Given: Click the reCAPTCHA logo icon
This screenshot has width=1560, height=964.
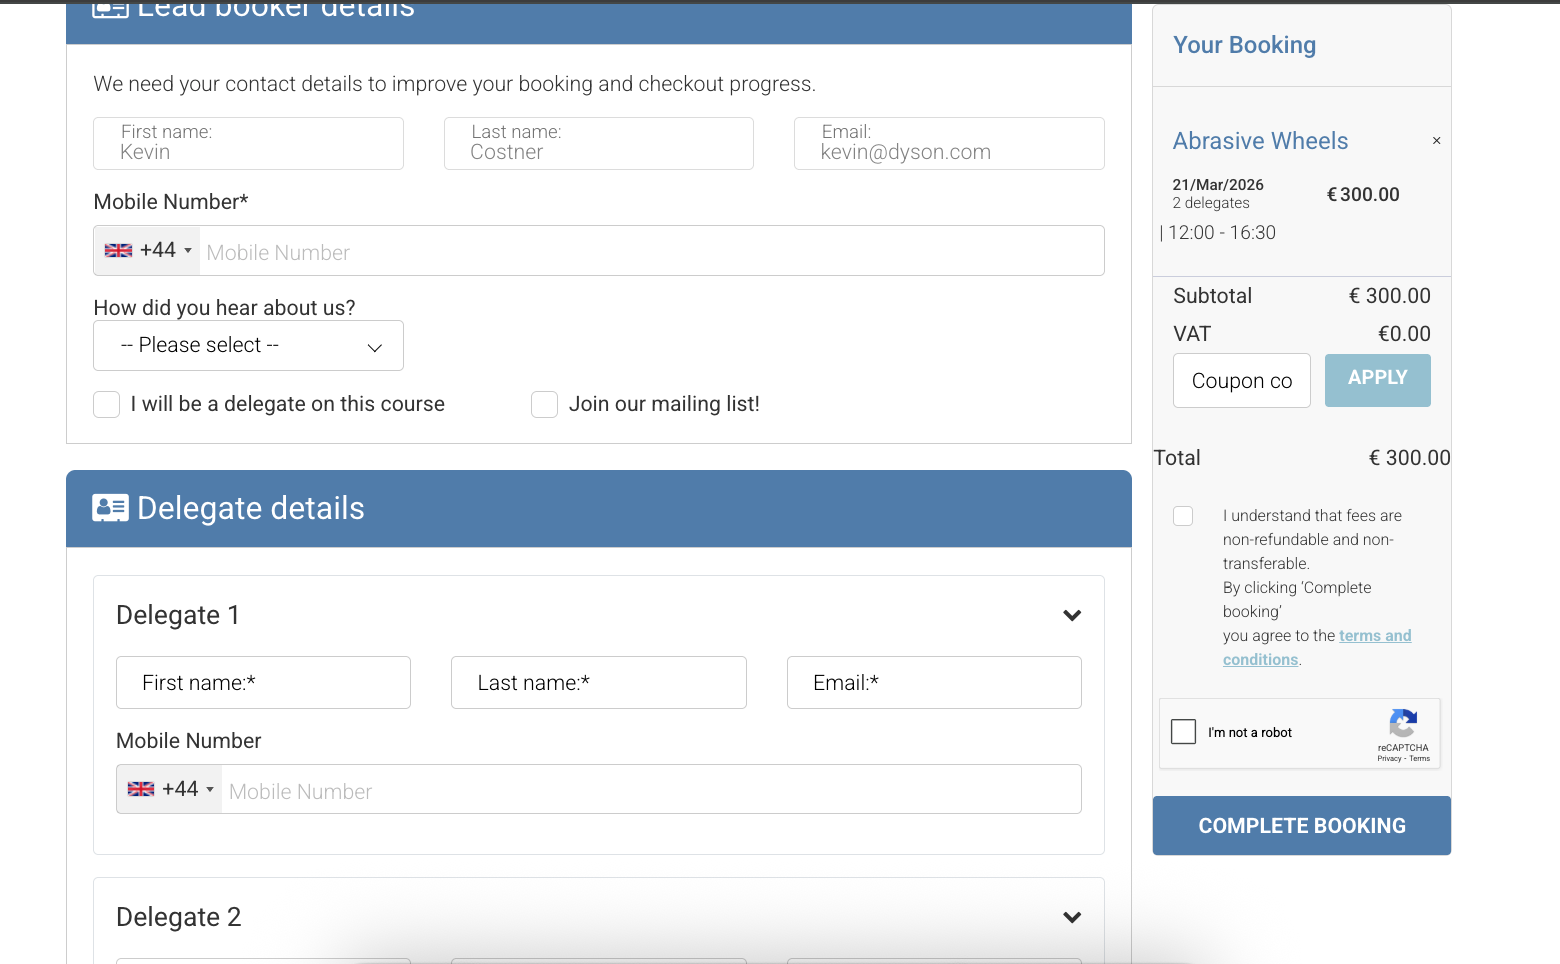Looking at the screenshot, I should (x=1403, y=724).
